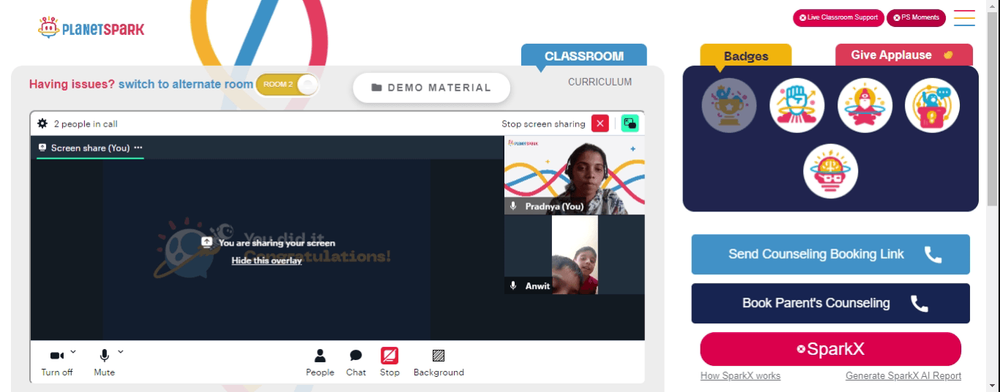Toggle the ROOM 2 switch
This screenshot has height=392, width=1000.
(287, 85)
